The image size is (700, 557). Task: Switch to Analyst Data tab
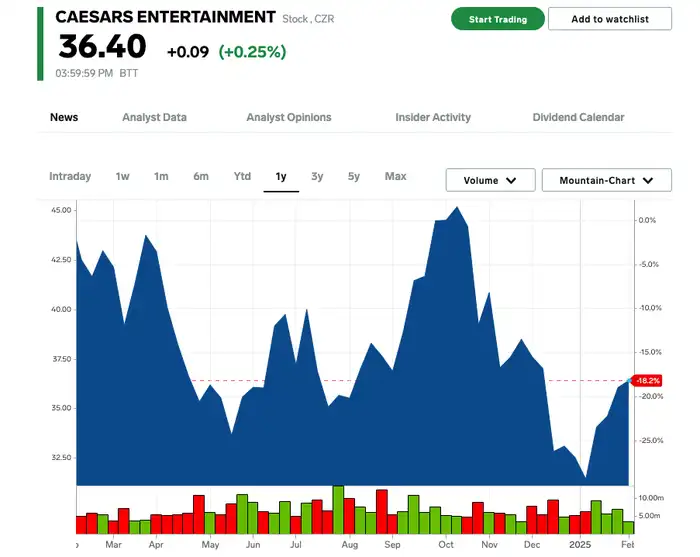tap(154, 117)
